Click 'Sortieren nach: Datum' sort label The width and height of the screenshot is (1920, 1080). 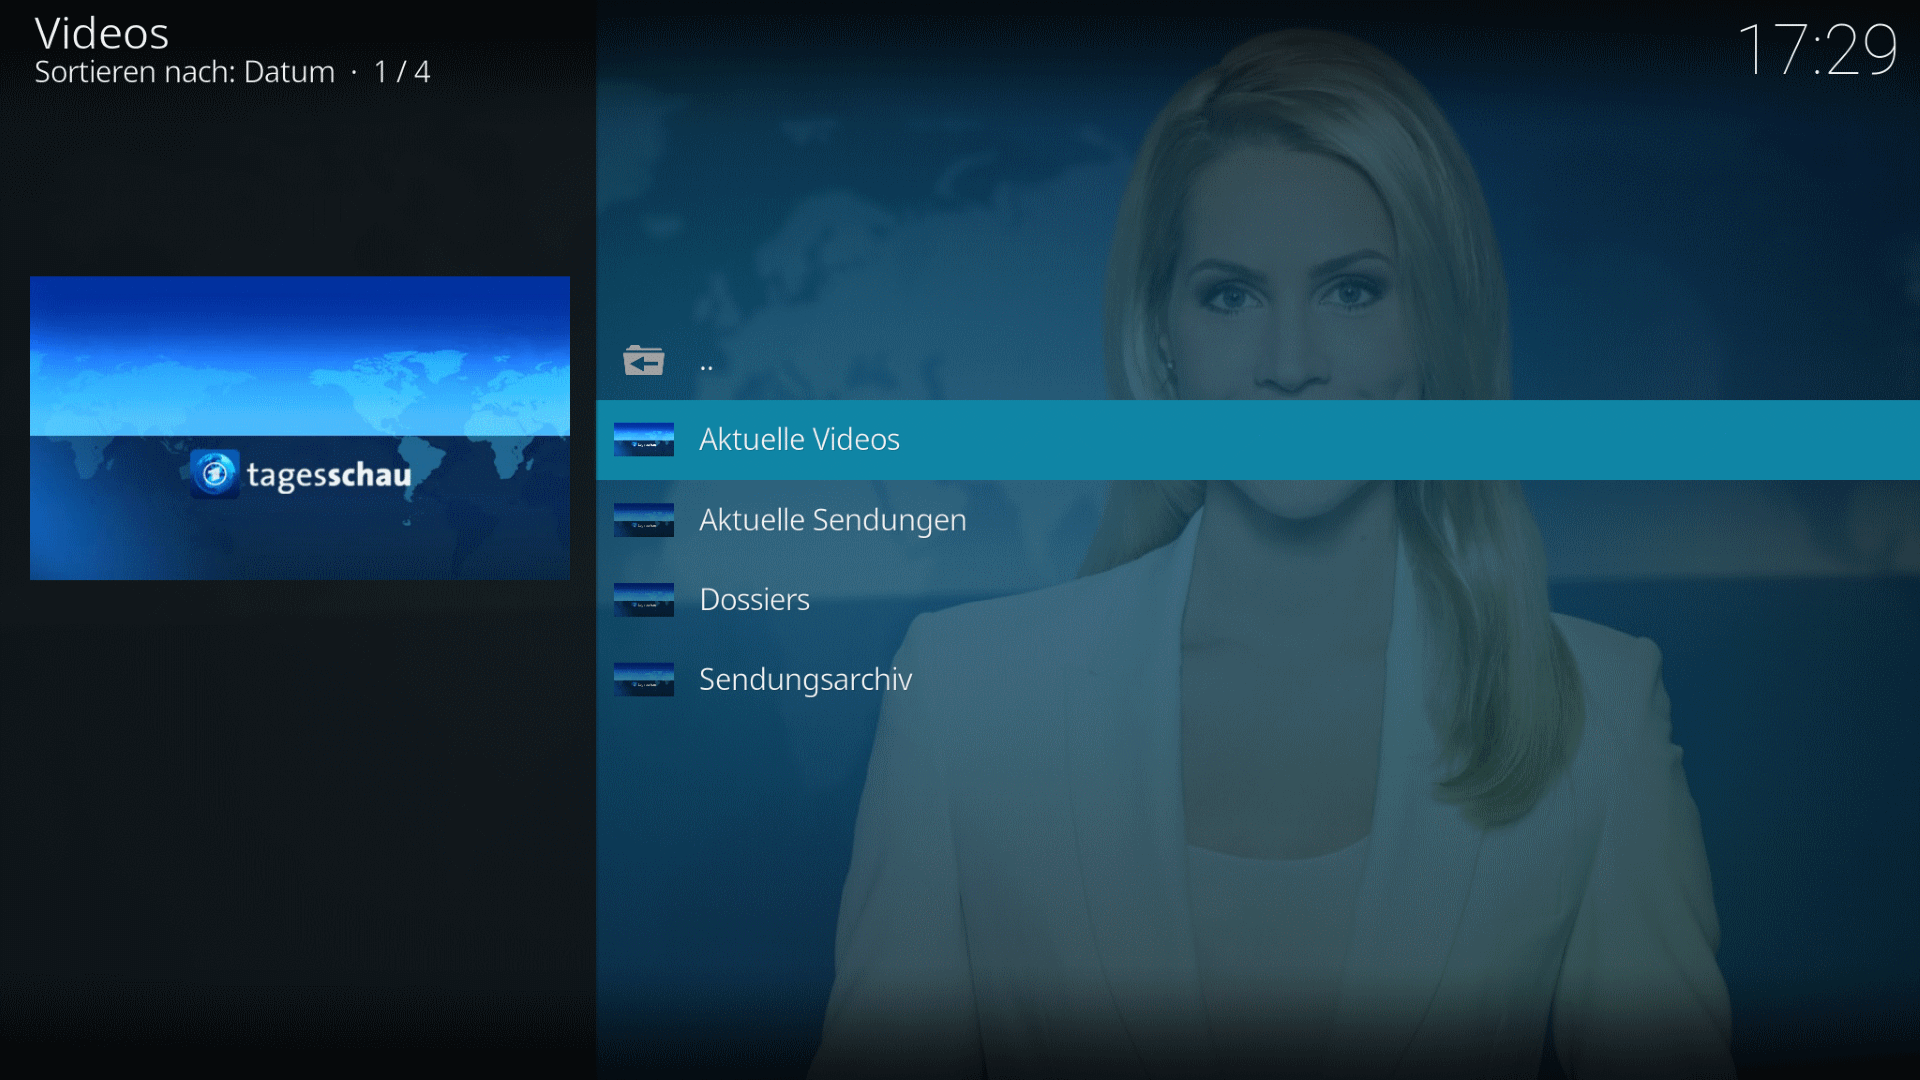[x=185, y=73]
